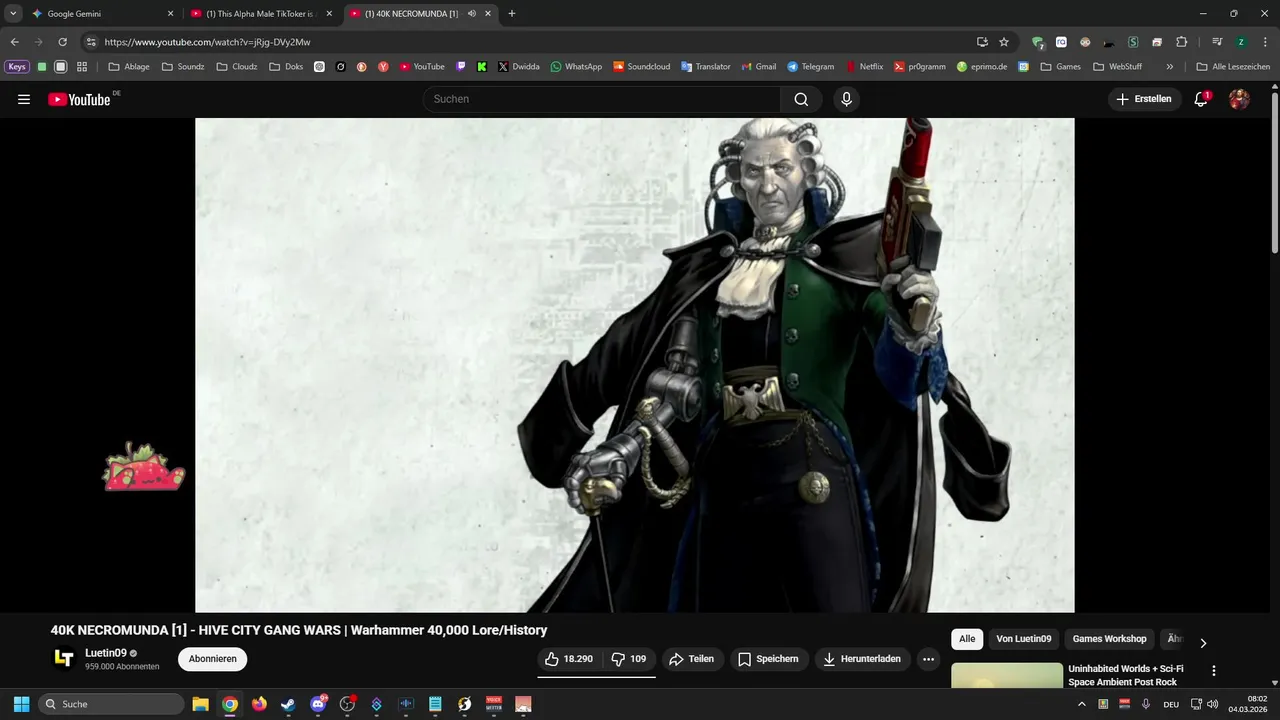Screen dimensions: 1280x720
Task: Bookmark this page with the star icon
Action: pos(1004,42)
